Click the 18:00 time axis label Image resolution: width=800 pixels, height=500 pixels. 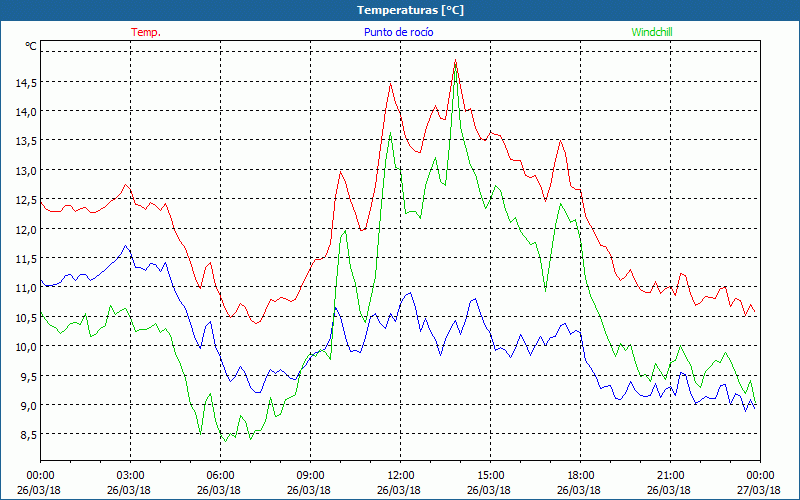click(581, 476)
